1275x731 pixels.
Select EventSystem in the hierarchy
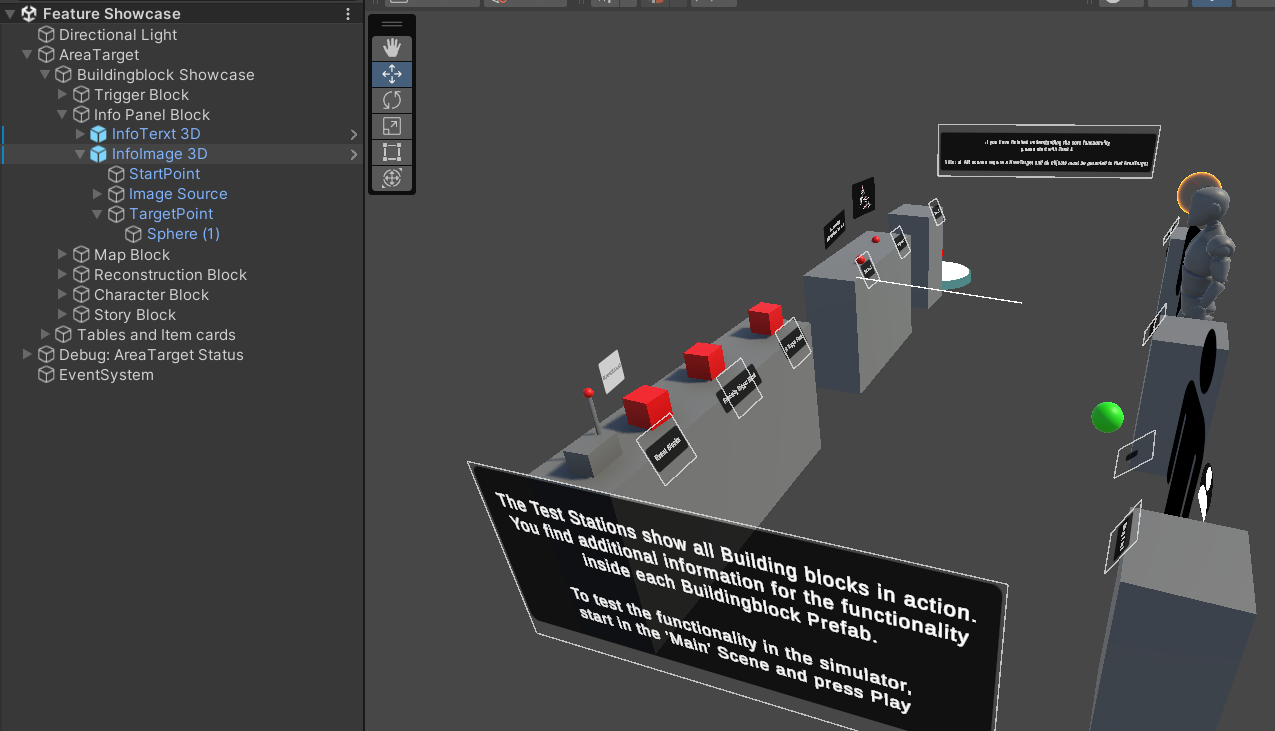(x=106, y=375)
